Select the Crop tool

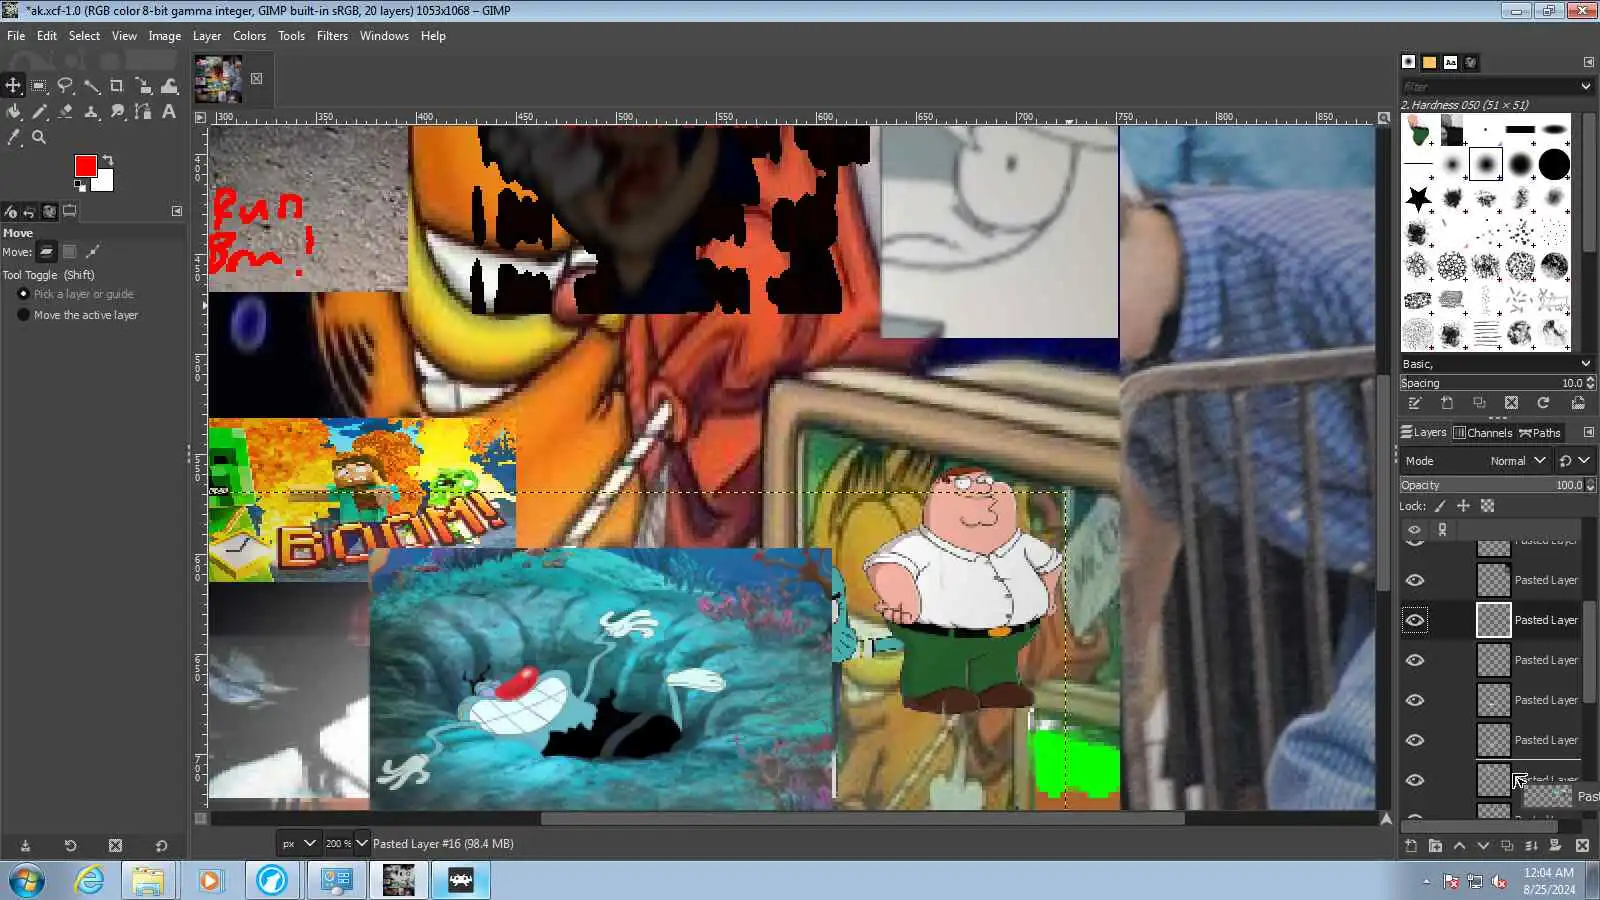(x=117, y=86)
